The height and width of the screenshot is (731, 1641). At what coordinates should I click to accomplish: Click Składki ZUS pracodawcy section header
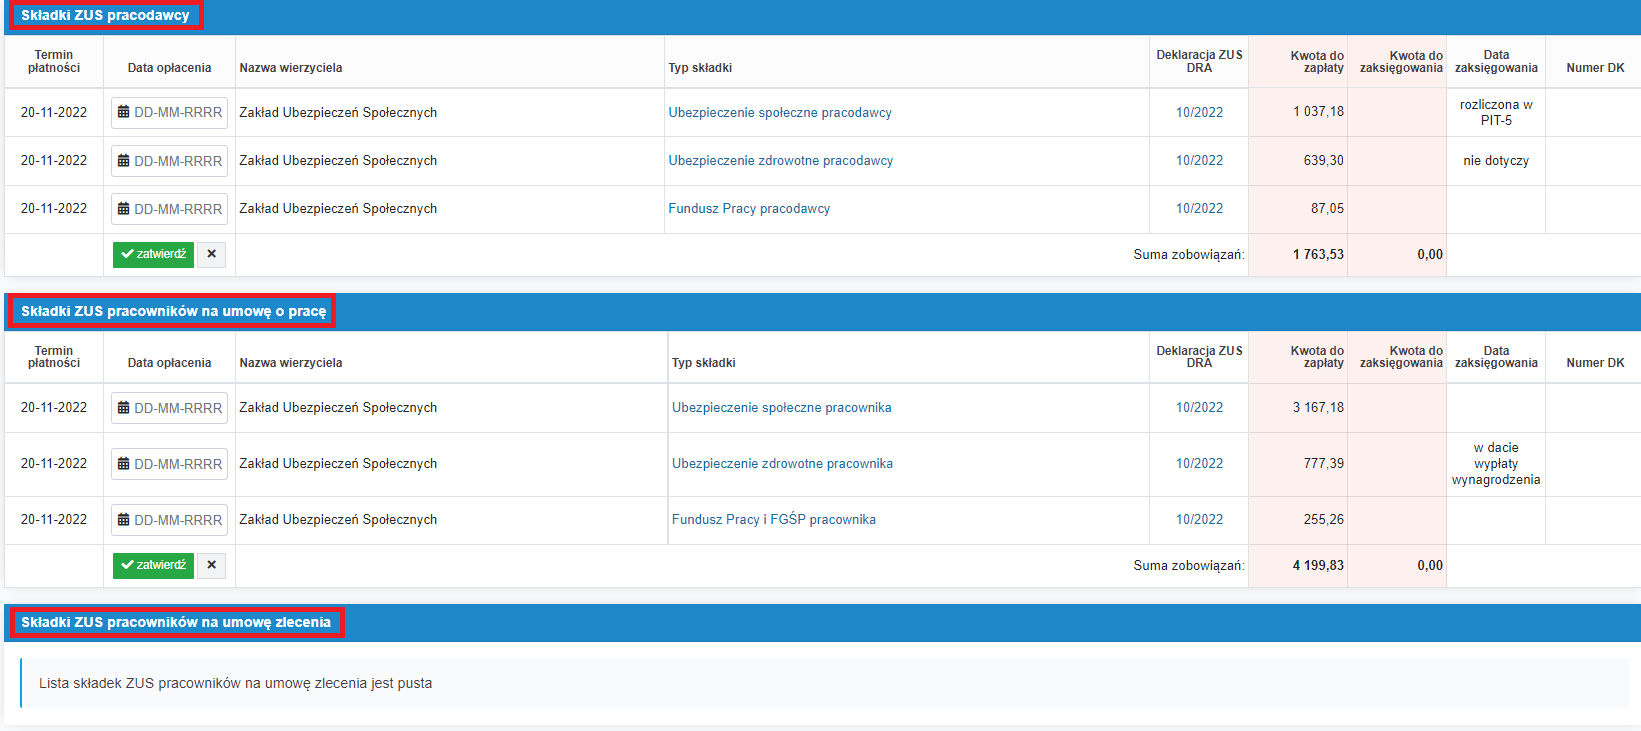pos(105,15)
